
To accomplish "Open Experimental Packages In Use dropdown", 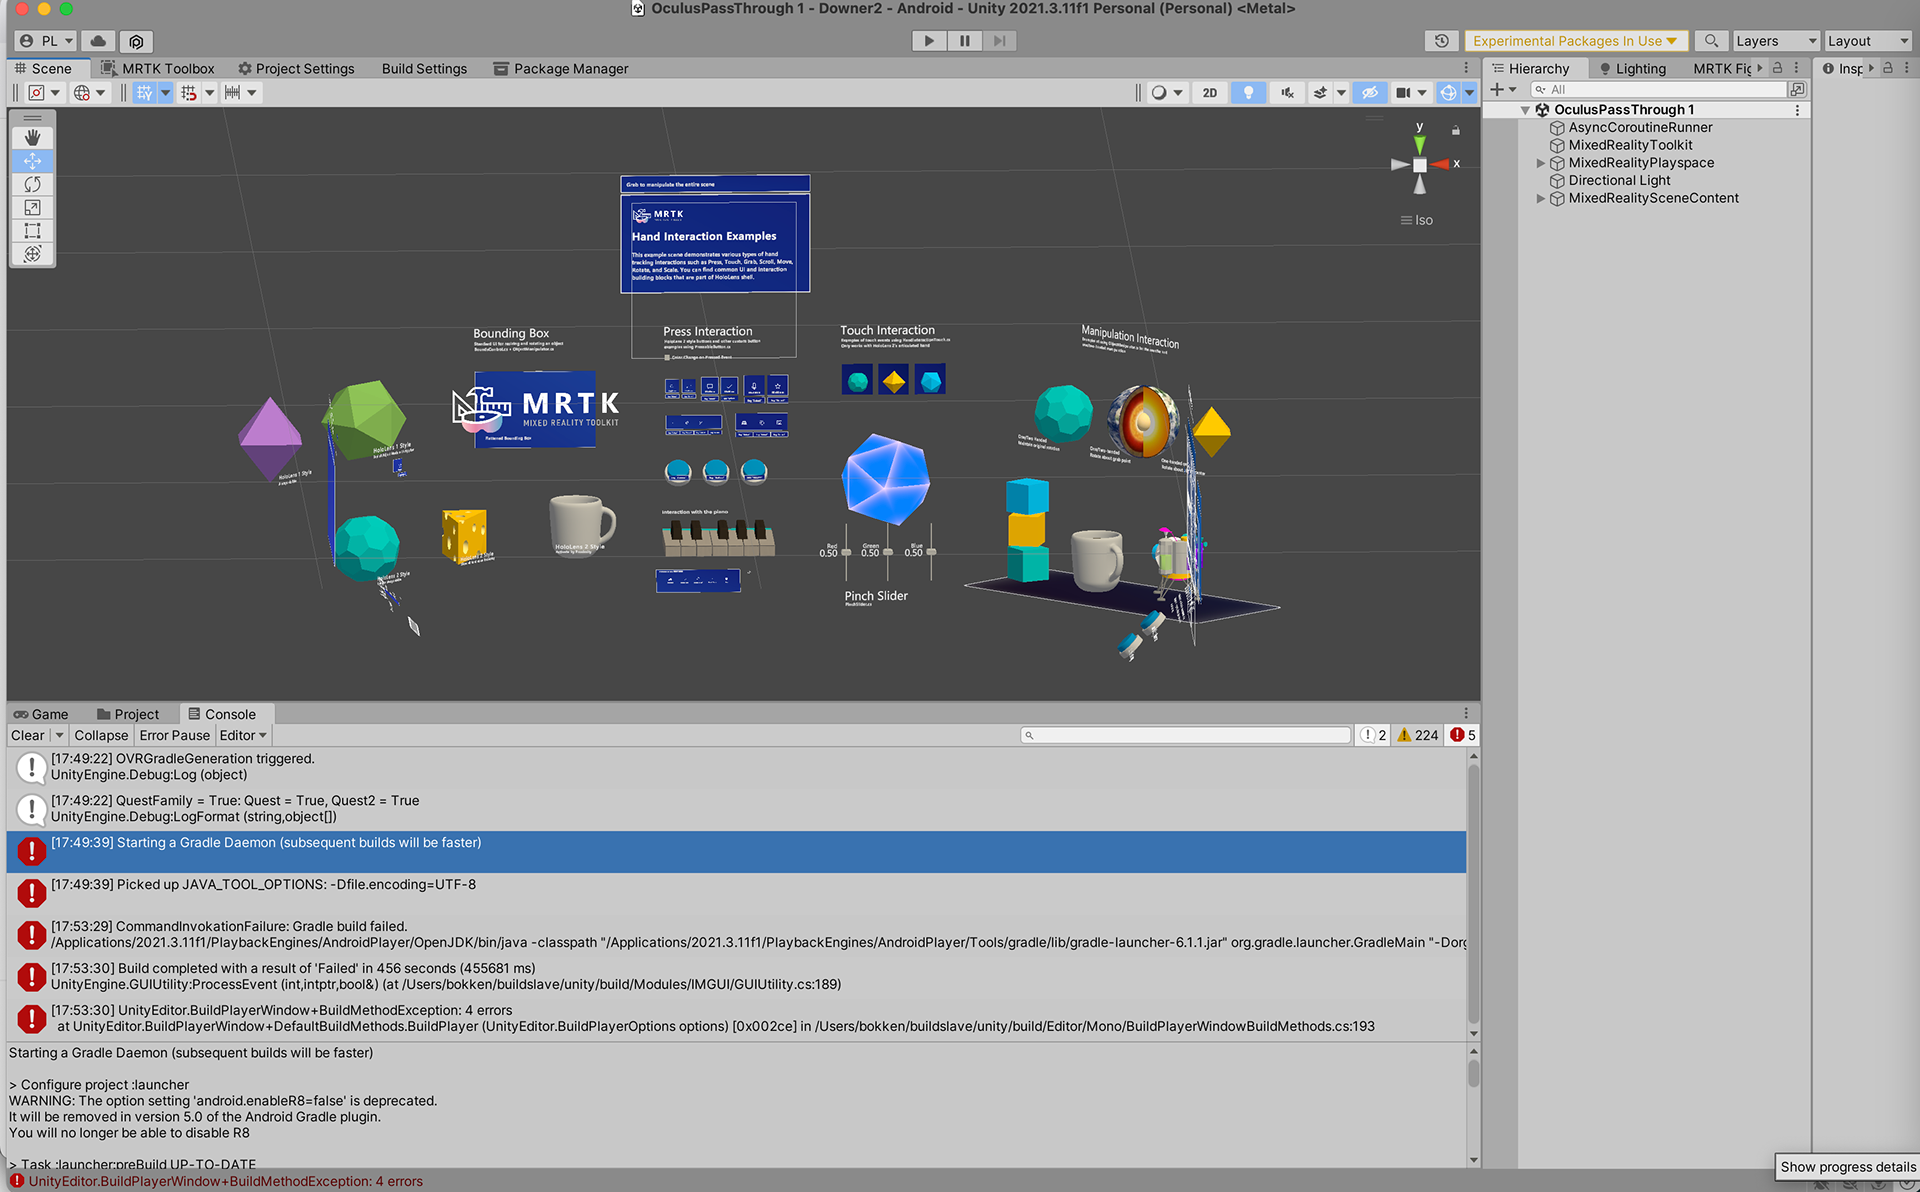I will tap(1575, 41).
